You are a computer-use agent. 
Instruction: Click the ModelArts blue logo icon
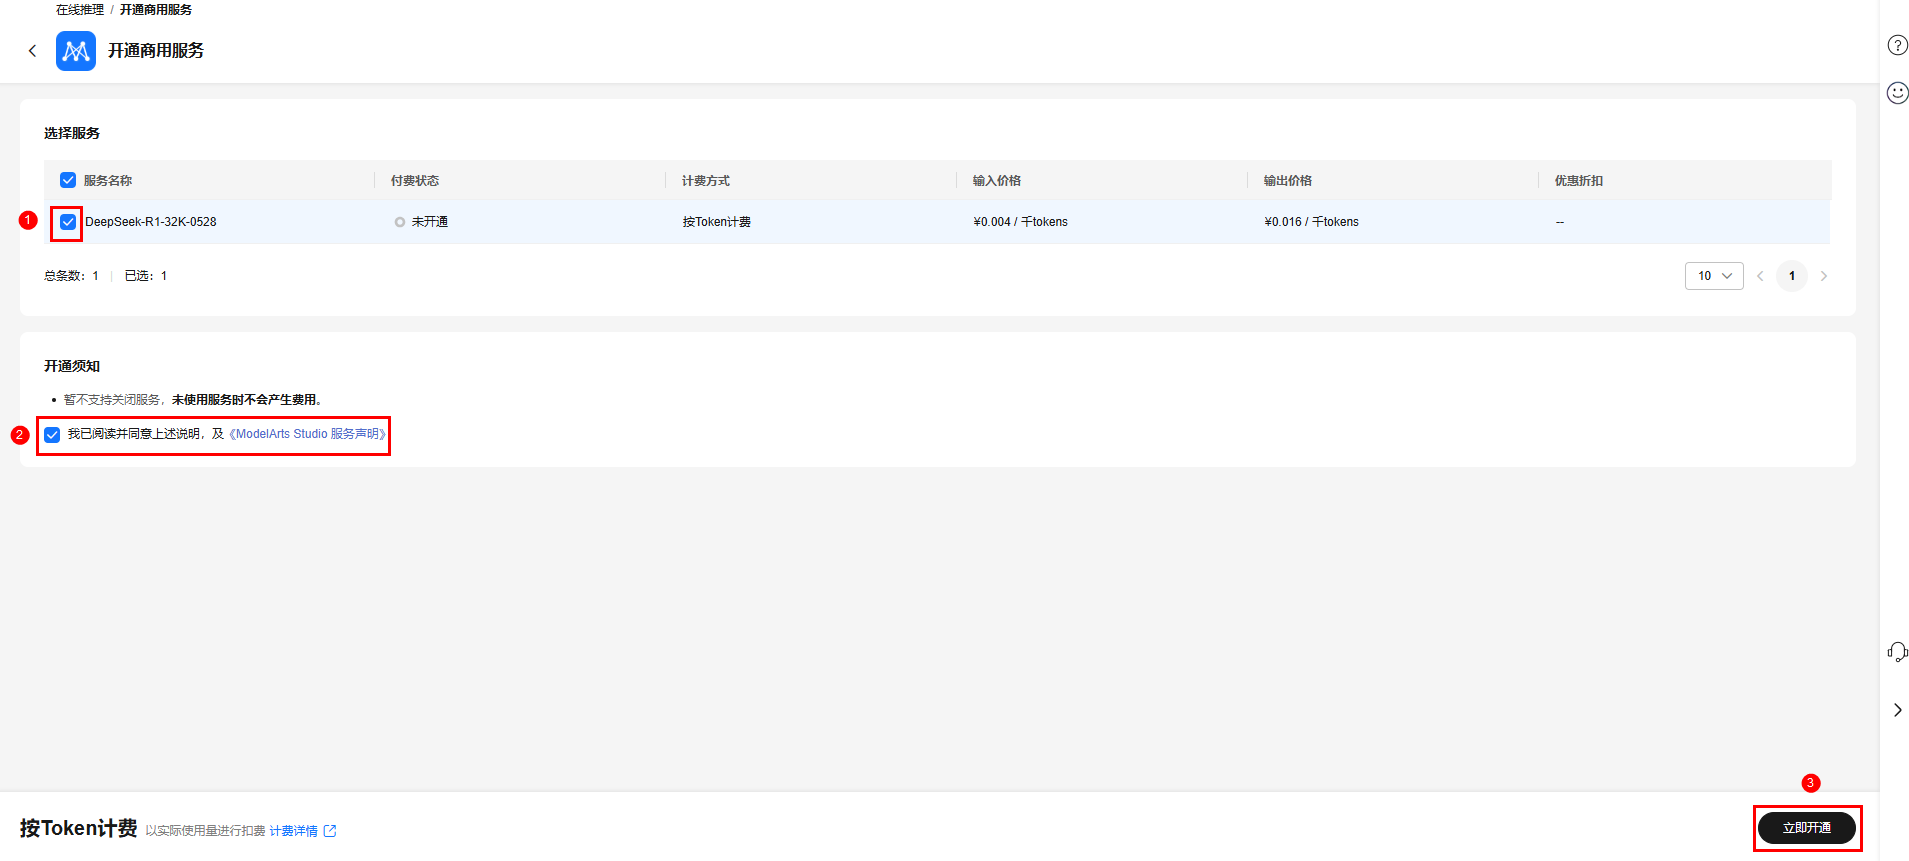tap(76, 51)
